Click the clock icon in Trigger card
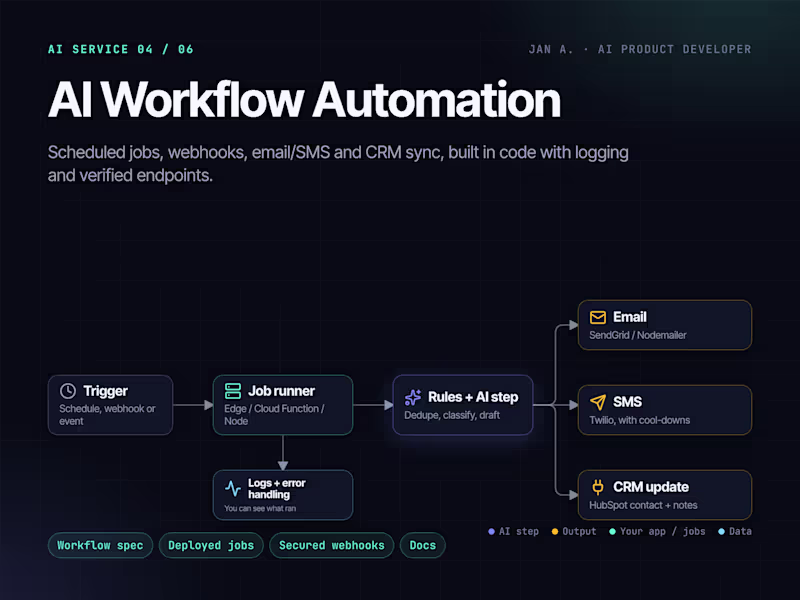This screenshot has width=800, height=600. (68, 391)
